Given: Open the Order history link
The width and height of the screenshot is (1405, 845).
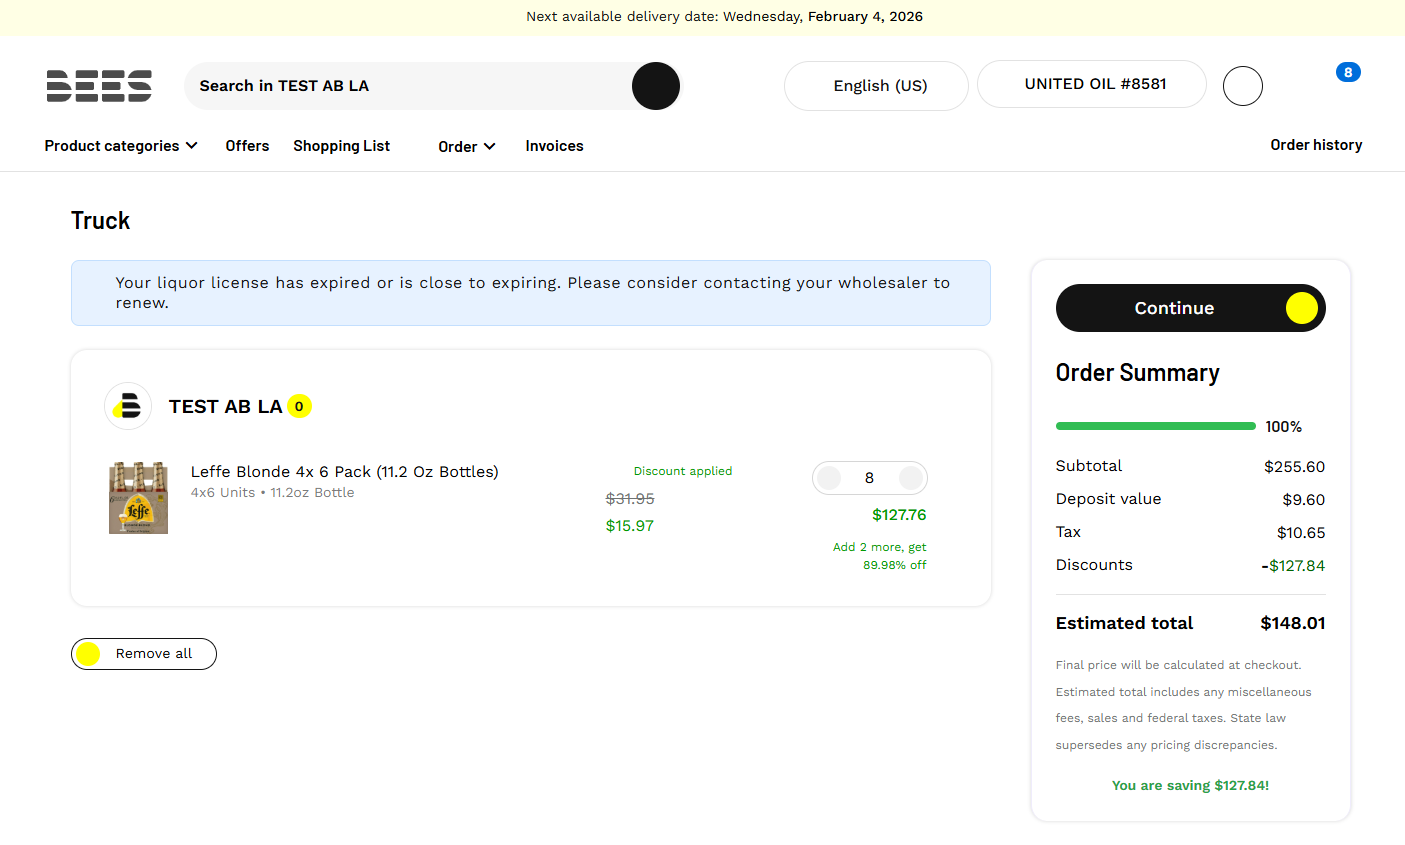Looking at the screenshot, I should pyautogui.click(x=1316, y=145).
